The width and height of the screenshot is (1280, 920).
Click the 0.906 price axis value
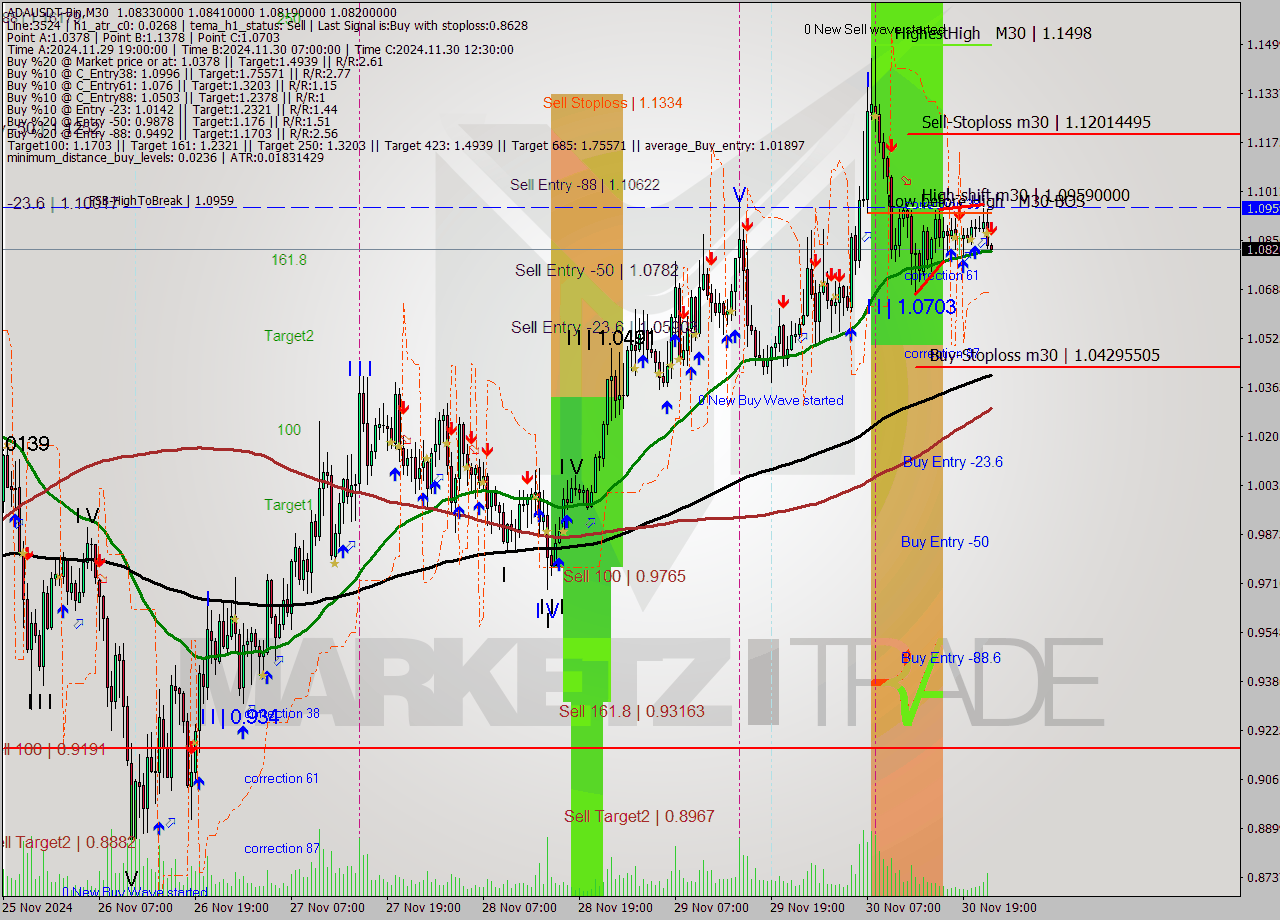pos(1262,779)
